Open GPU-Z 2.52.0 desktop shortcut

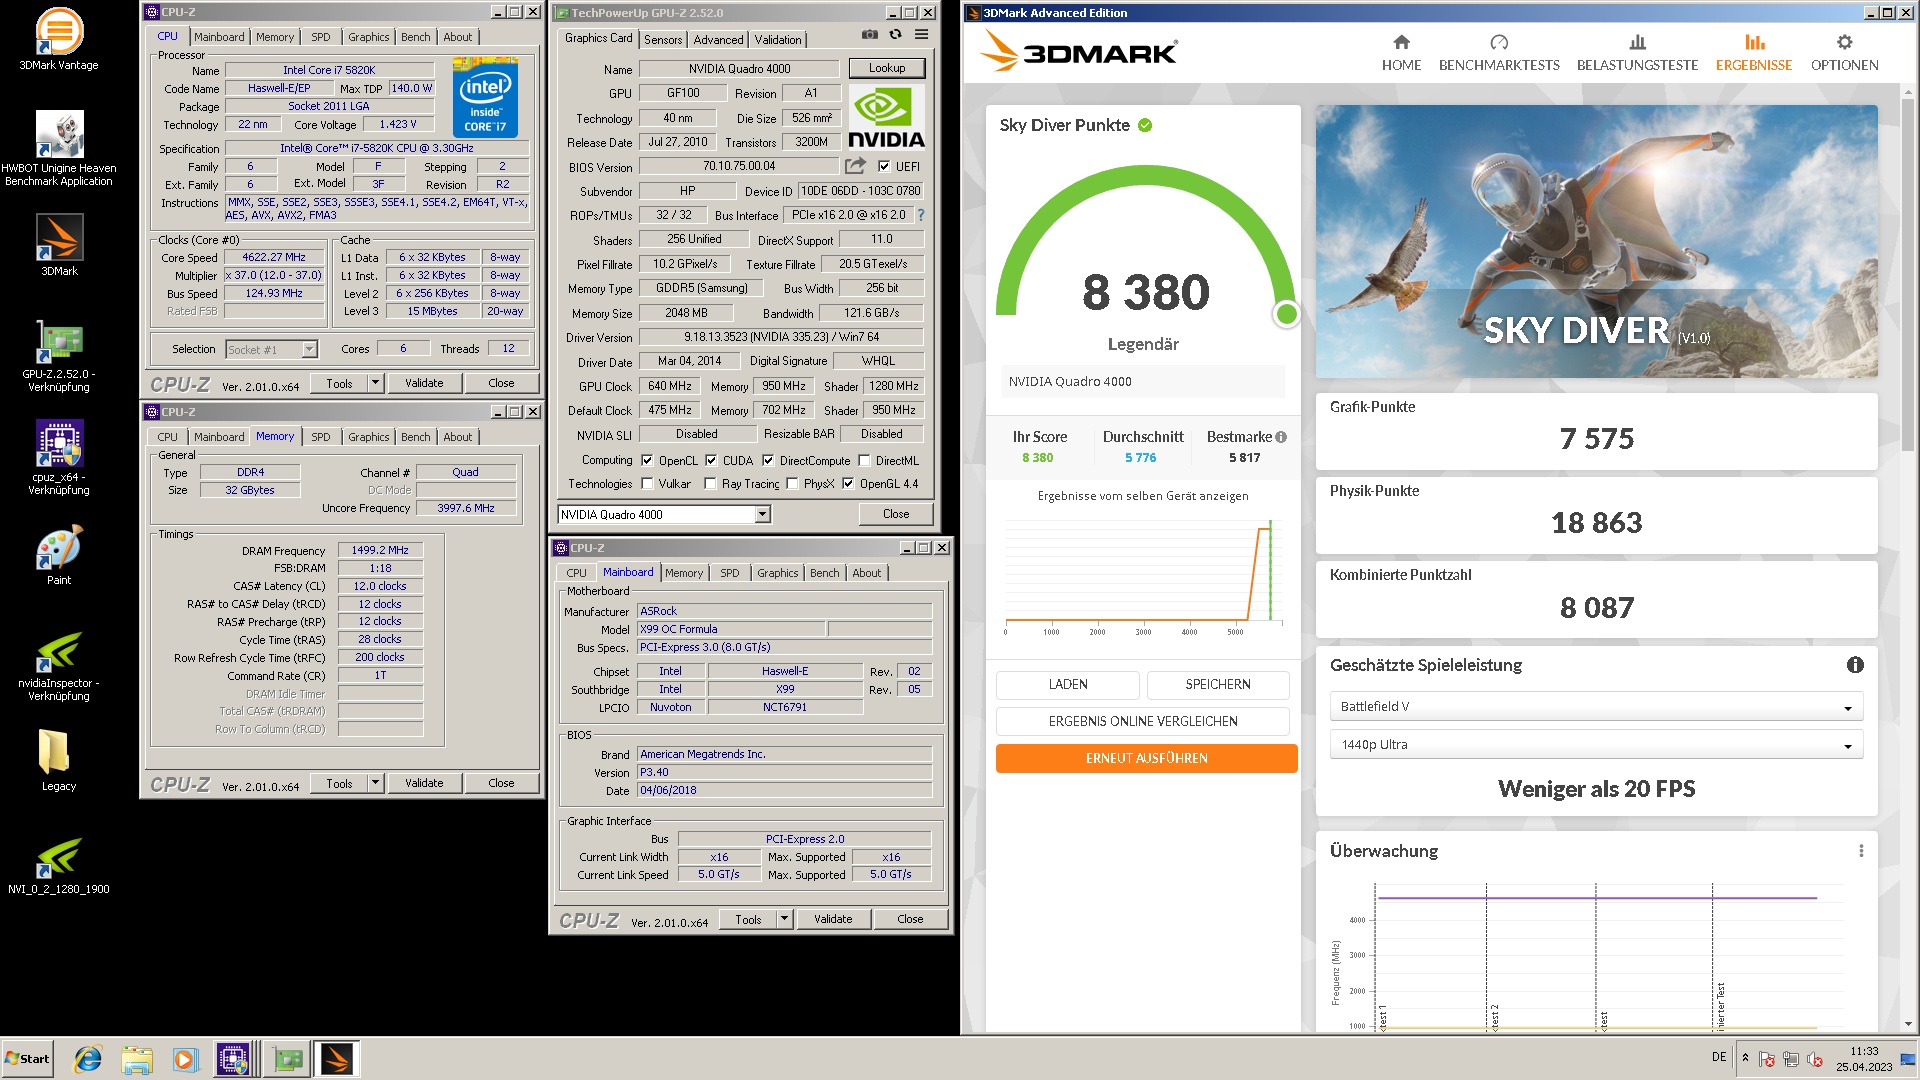tap(59, 355)
